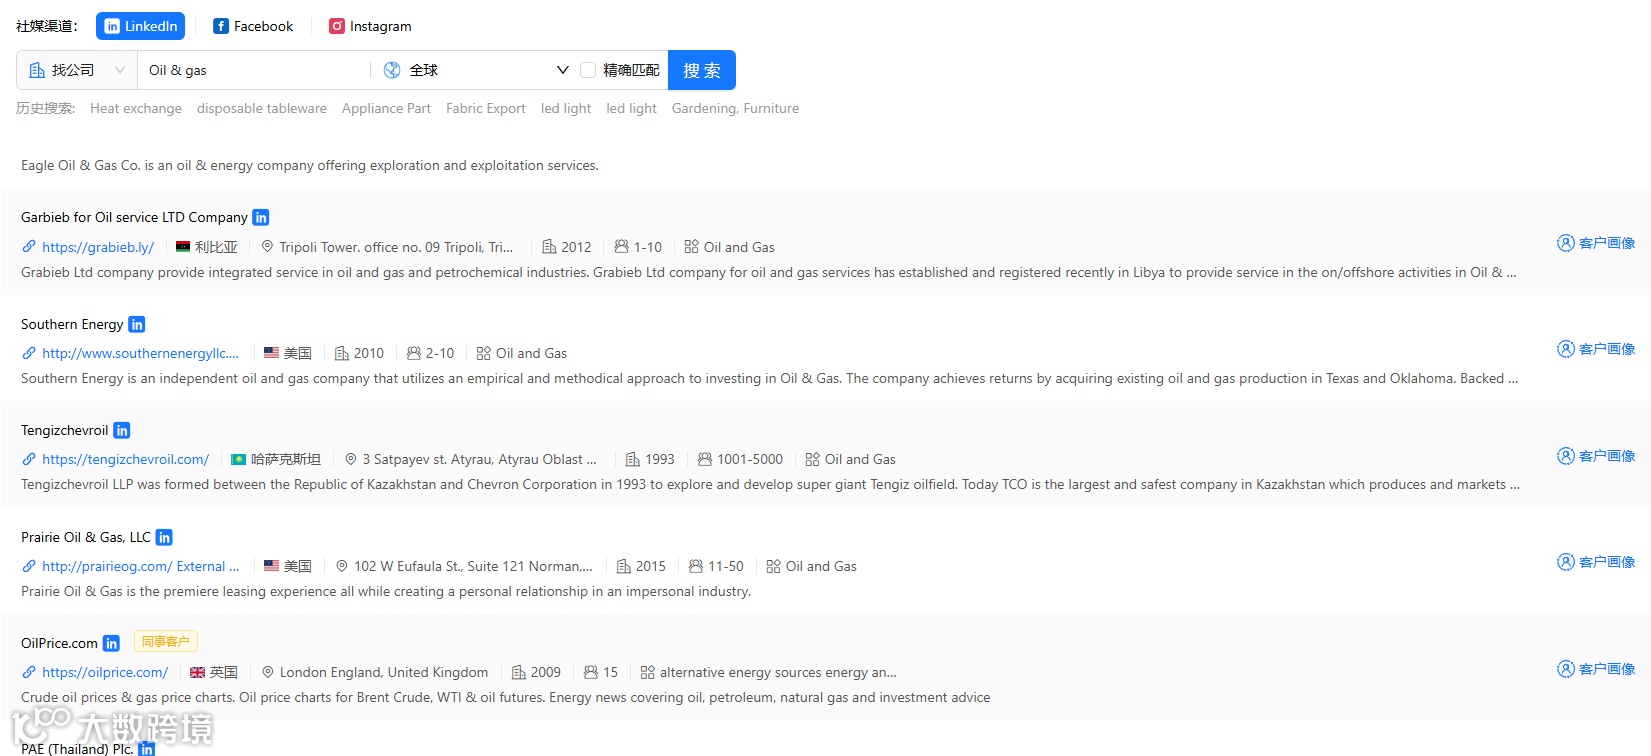Click the Oil & gas search input
The width and height of the screenshot is (1651, 756).
[x=254, y=70]
